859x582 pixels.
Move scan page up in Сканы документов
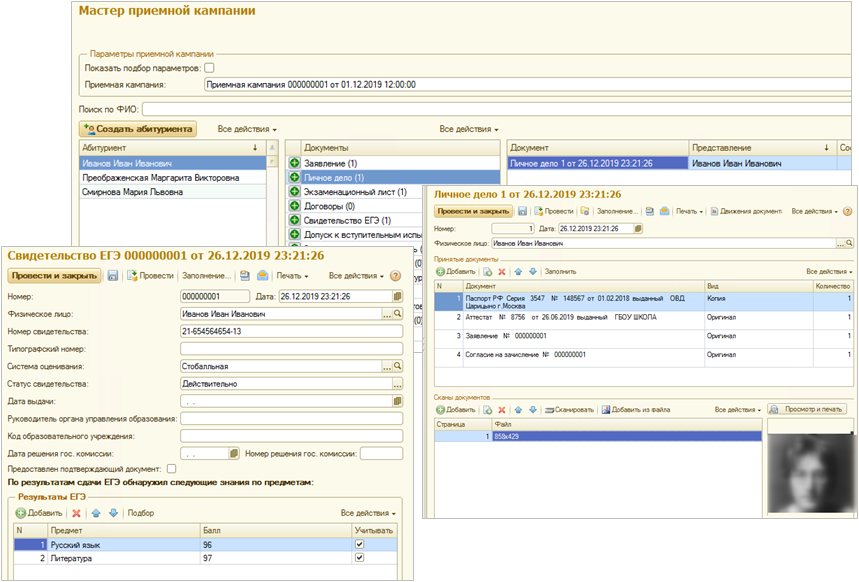click(518, 409)
